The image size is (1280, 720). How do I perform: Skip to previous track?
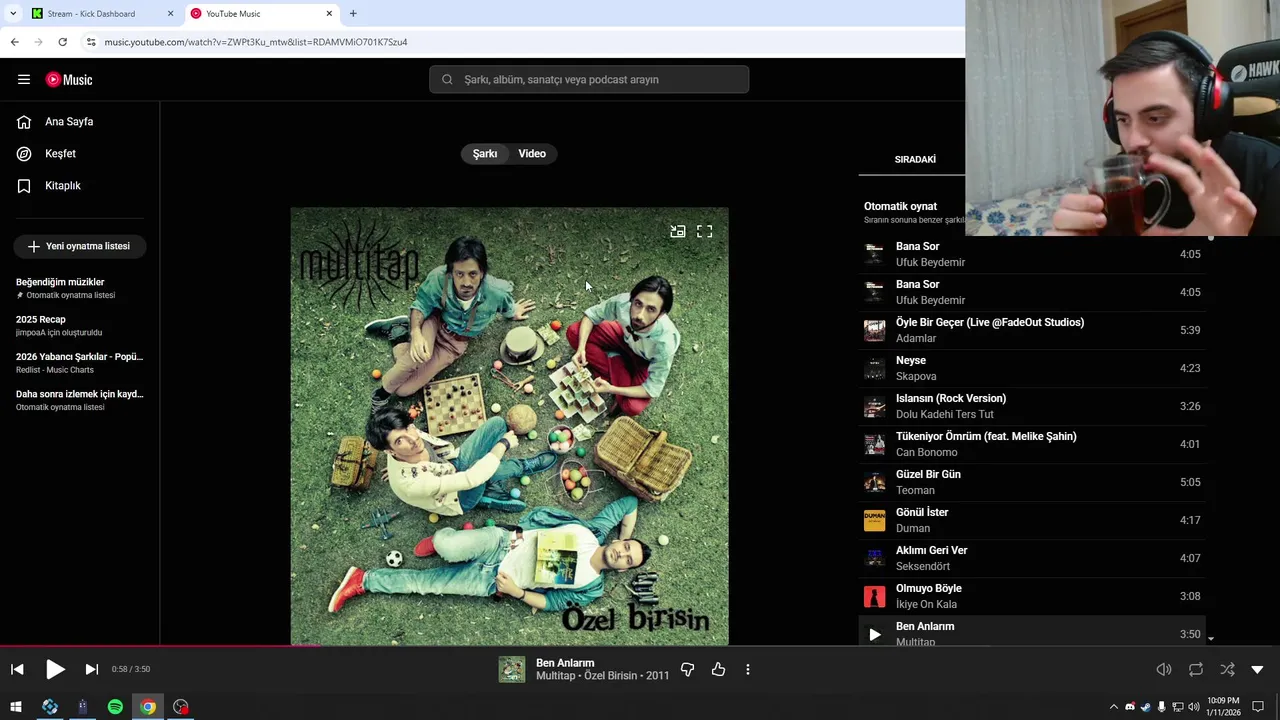click(x=17, y=669)
